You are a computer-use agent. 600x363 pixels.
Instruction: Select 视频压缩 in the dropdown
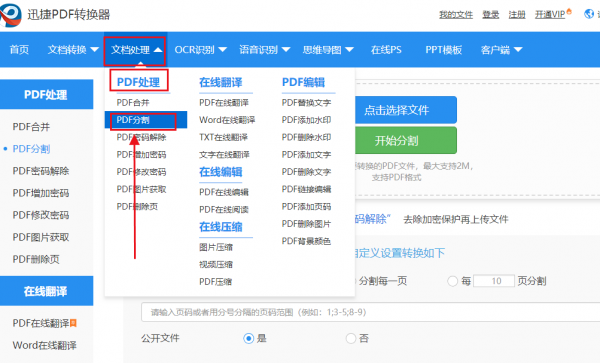click(x=216, y=264)
